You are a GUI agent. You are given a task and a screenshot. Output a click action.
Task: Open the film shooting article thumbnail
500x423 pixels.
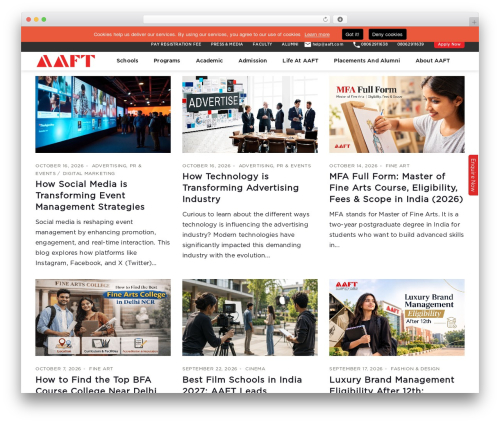250,317
